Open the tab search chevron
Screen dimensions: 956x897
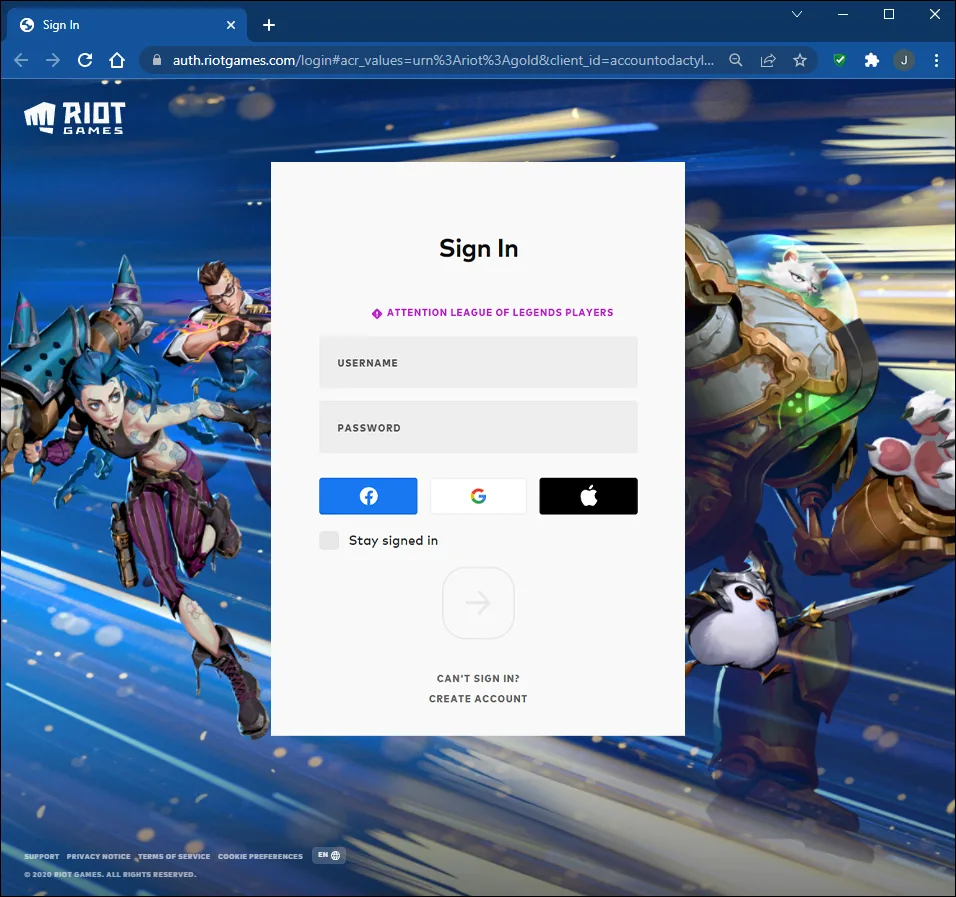coord(797,14)
